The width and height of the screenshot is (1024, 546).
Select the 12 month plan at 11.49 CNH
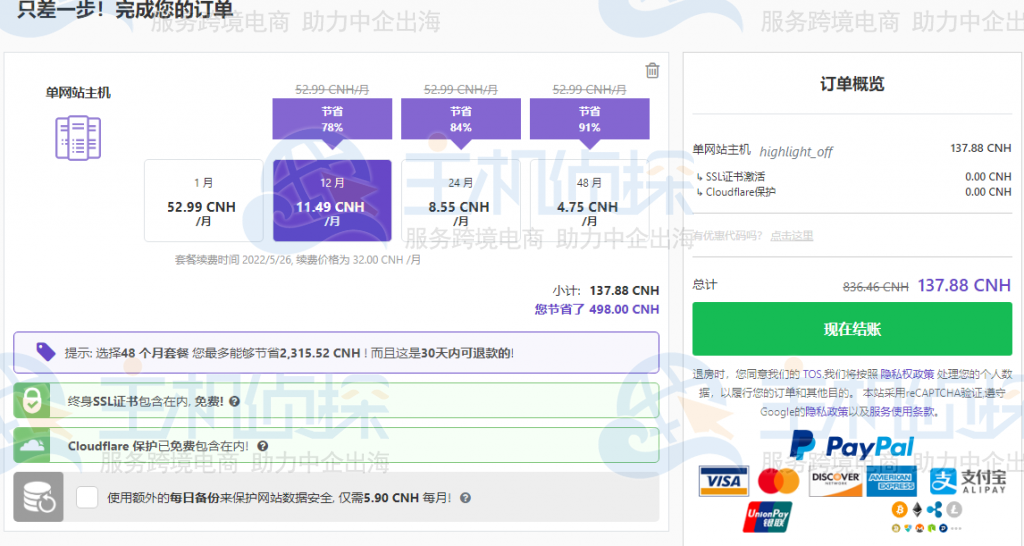332,201
